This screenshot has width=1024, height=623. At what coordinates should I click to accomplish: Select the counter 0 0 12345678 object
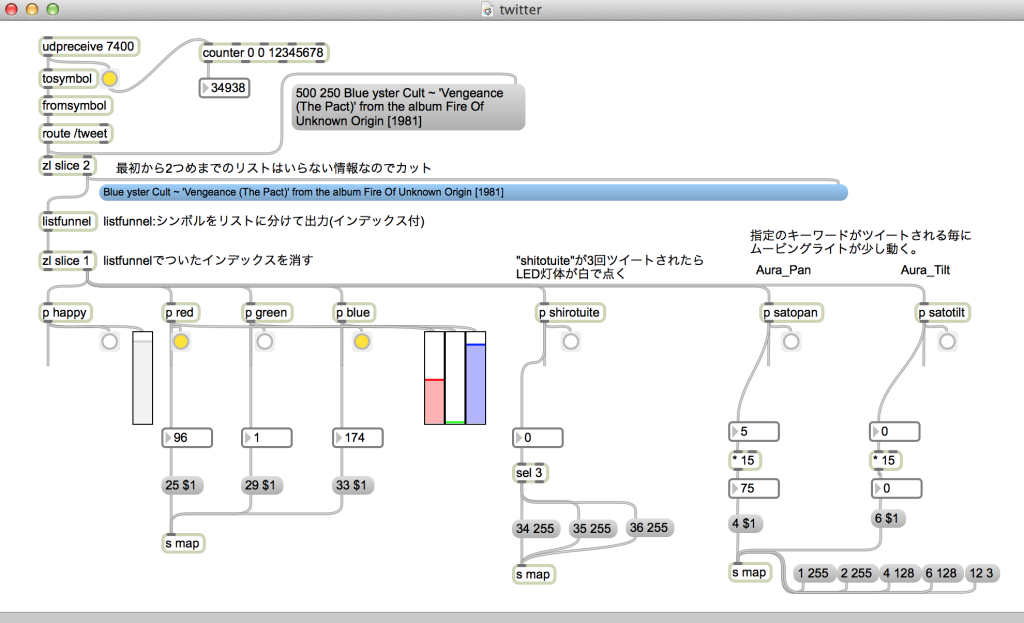(x=263, y=52)
